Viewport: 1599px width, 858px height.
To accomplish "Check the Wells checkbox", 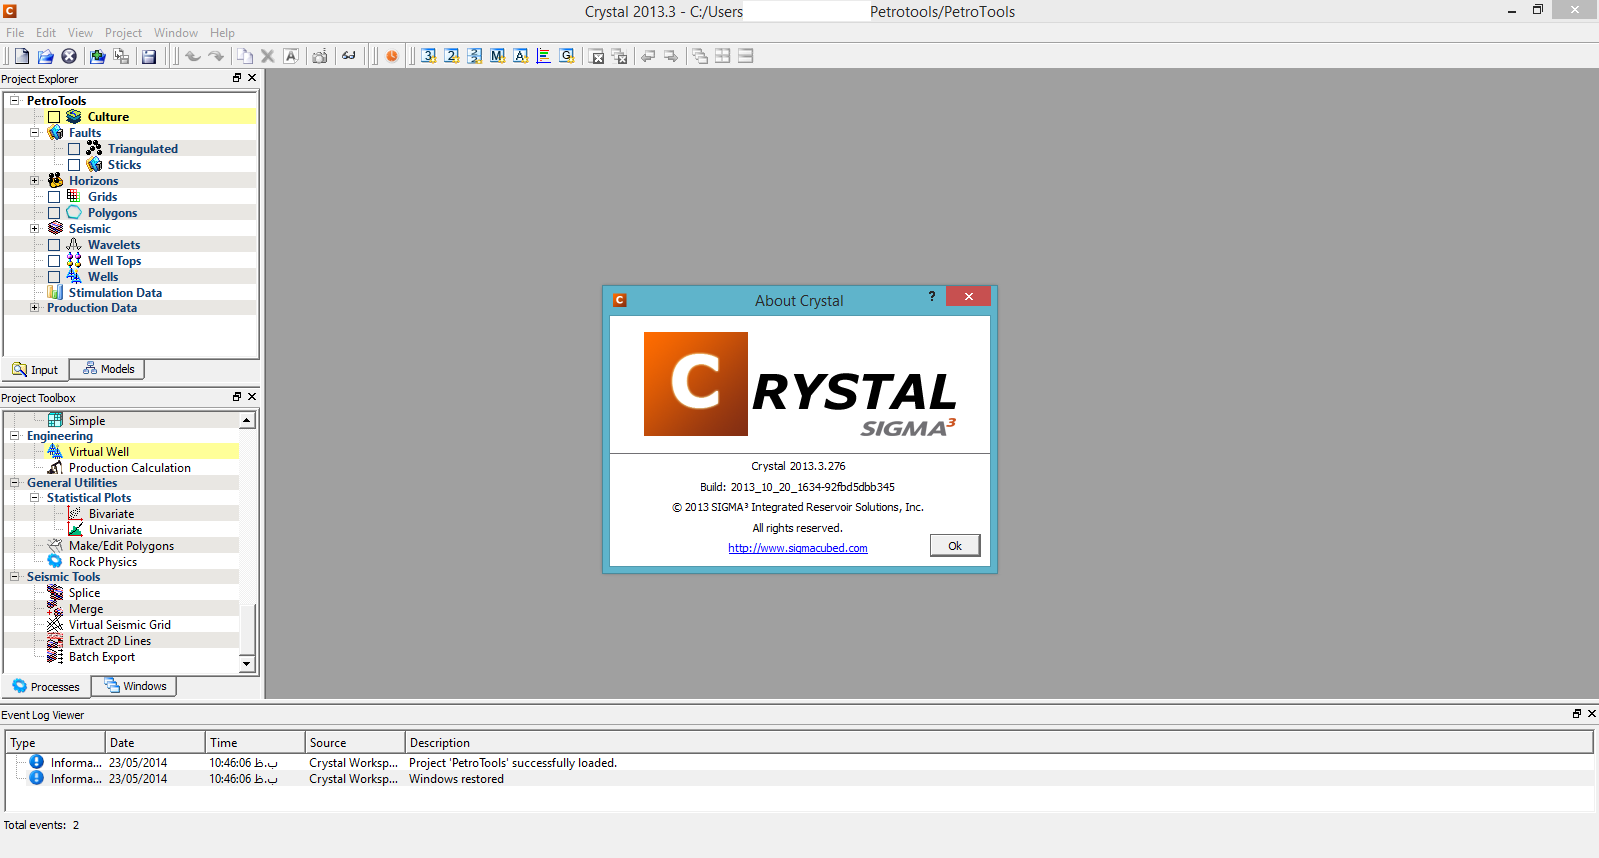I will (54, 277).
